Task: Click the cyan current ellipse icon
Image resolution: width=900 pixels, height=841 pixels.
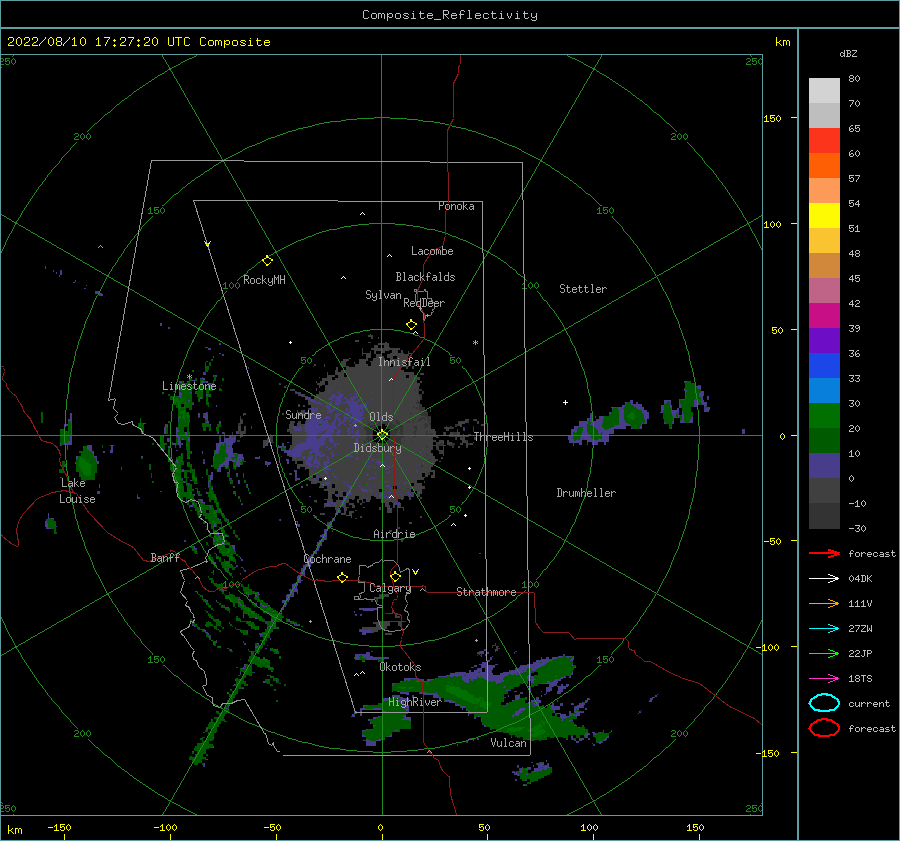Action: click(x=824, y=703)
